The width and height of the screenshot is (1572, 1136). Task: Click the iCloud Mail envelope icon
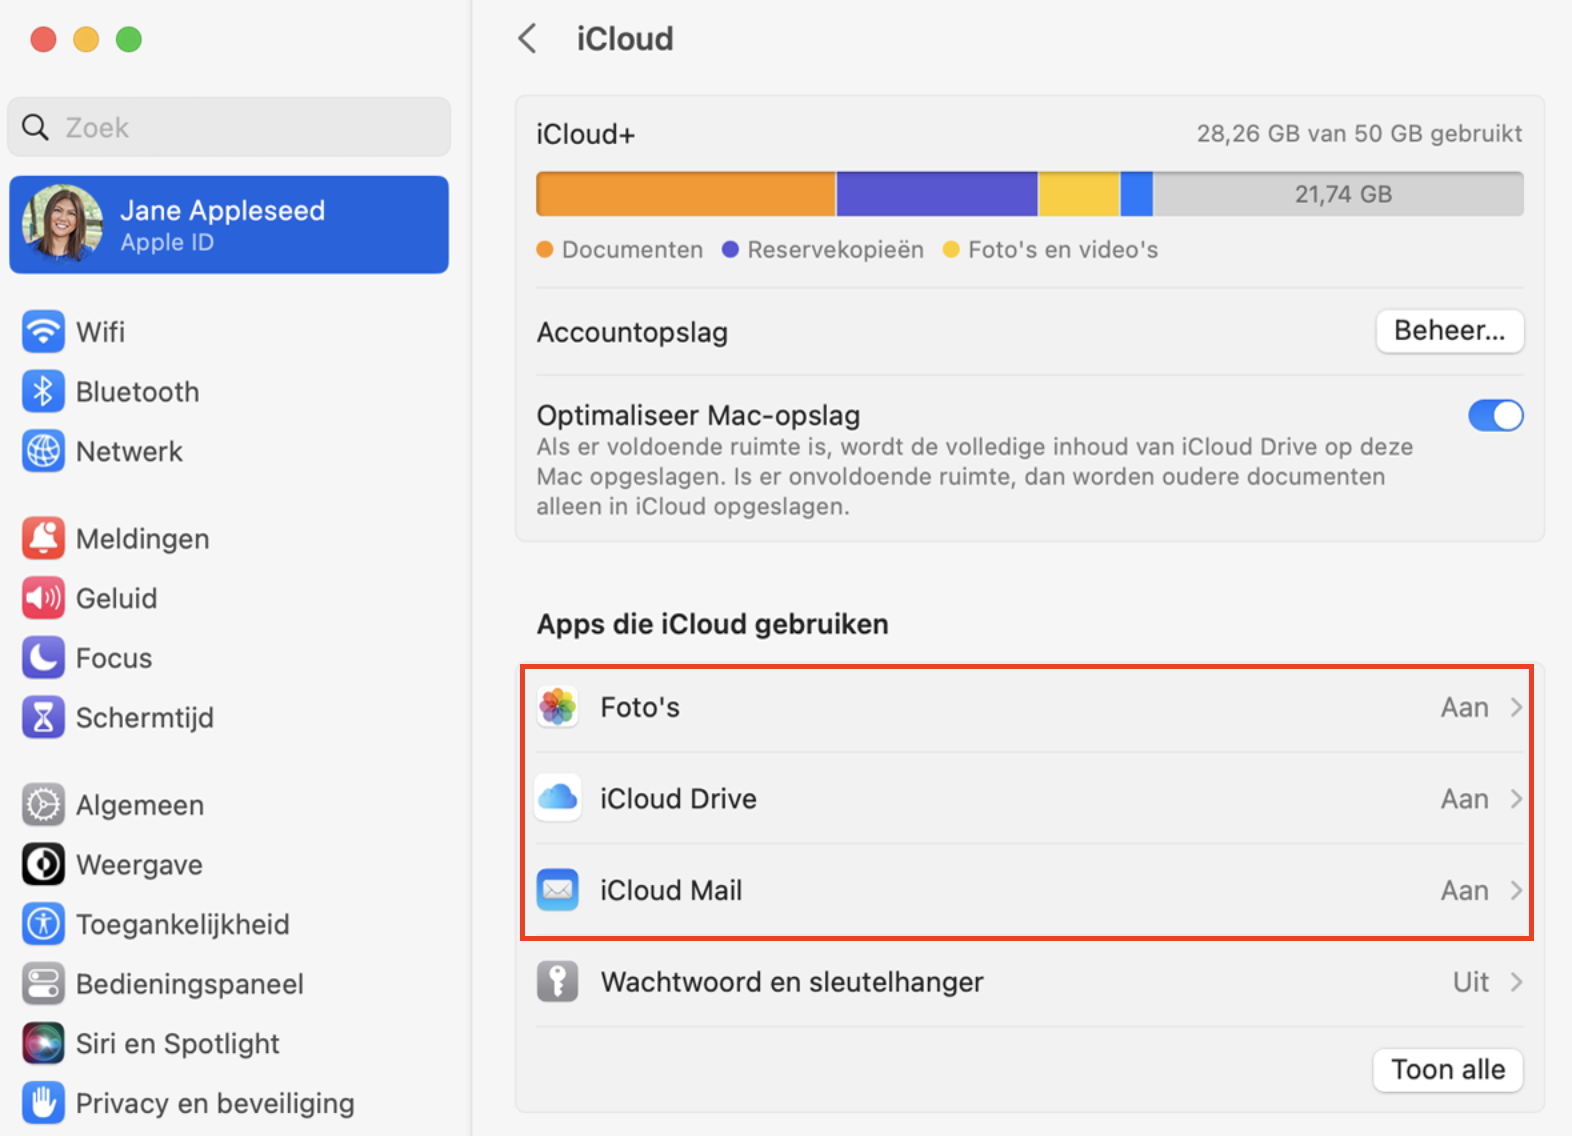click(x=557, y=890)
